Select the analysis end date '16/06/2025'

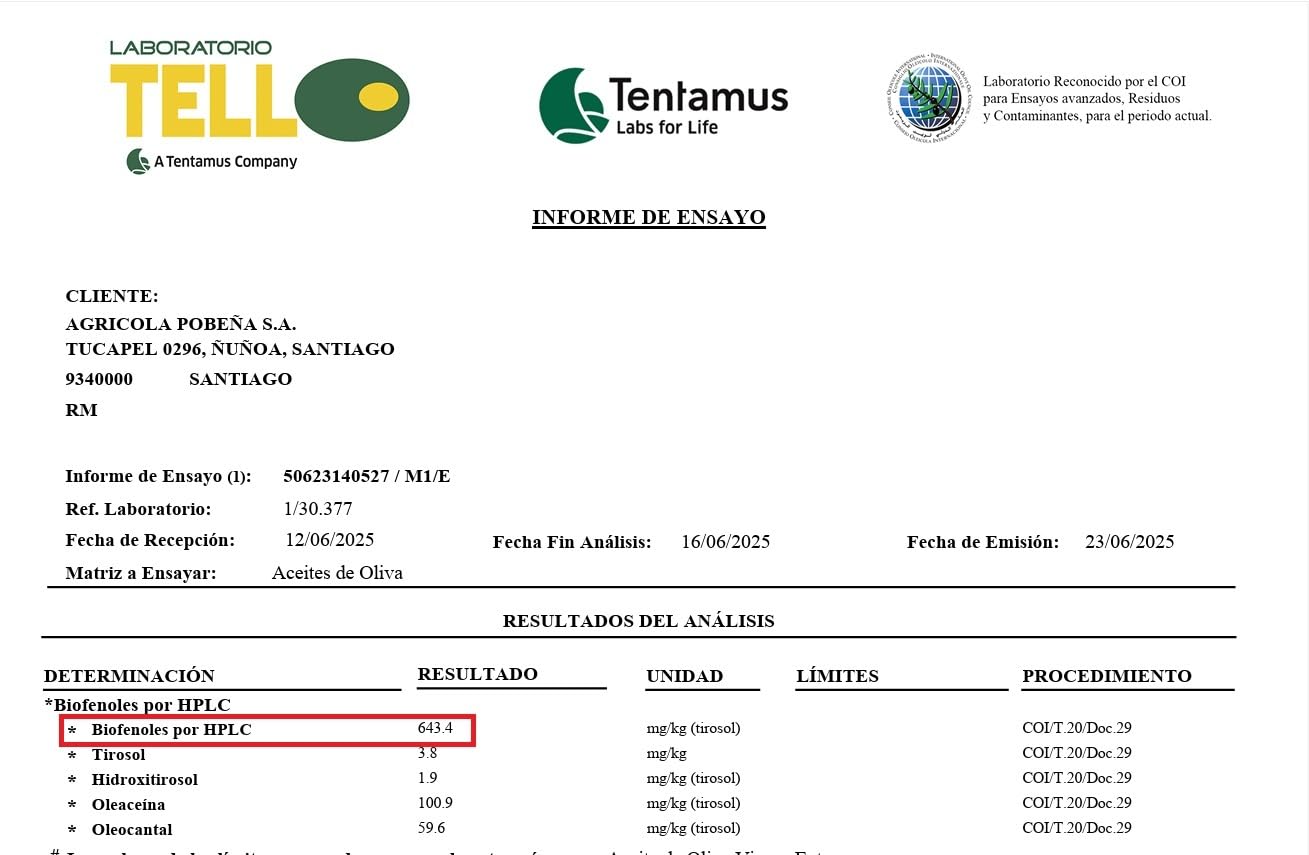click(x=726, y=542)
